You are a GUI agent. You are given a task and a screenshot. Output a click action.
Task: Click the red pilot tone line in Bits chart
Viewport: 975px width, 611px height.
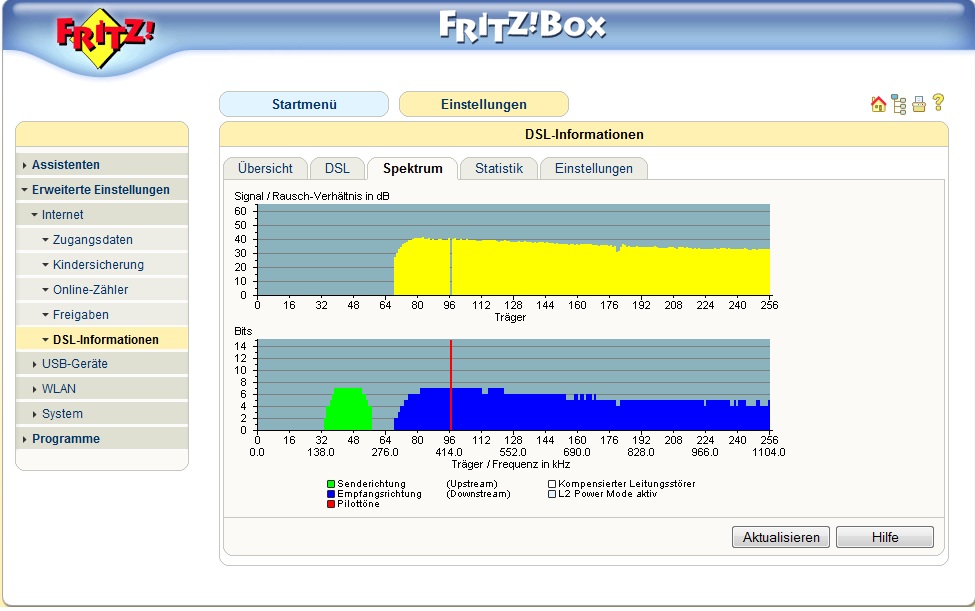(x=451, y=385)
